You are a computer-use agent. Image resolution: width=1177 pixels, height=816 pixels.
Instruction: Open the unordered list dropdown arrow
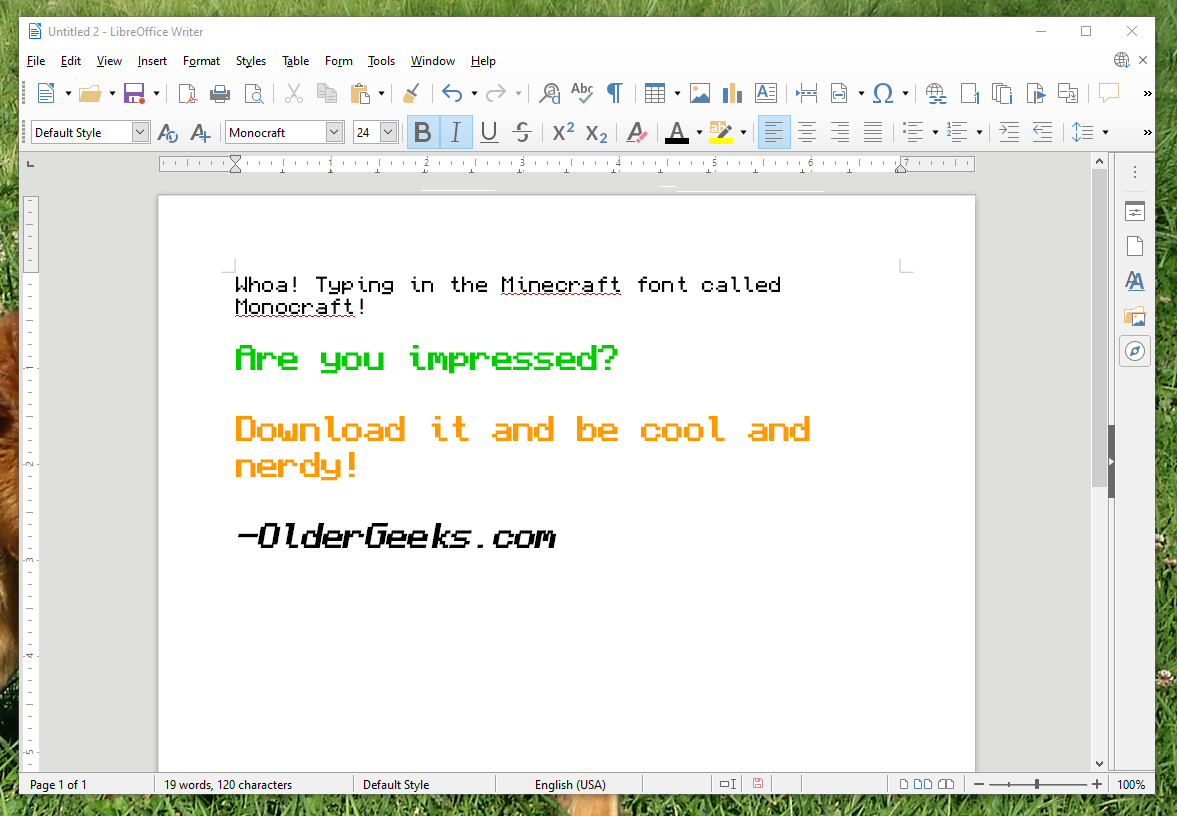coord(935,133)
